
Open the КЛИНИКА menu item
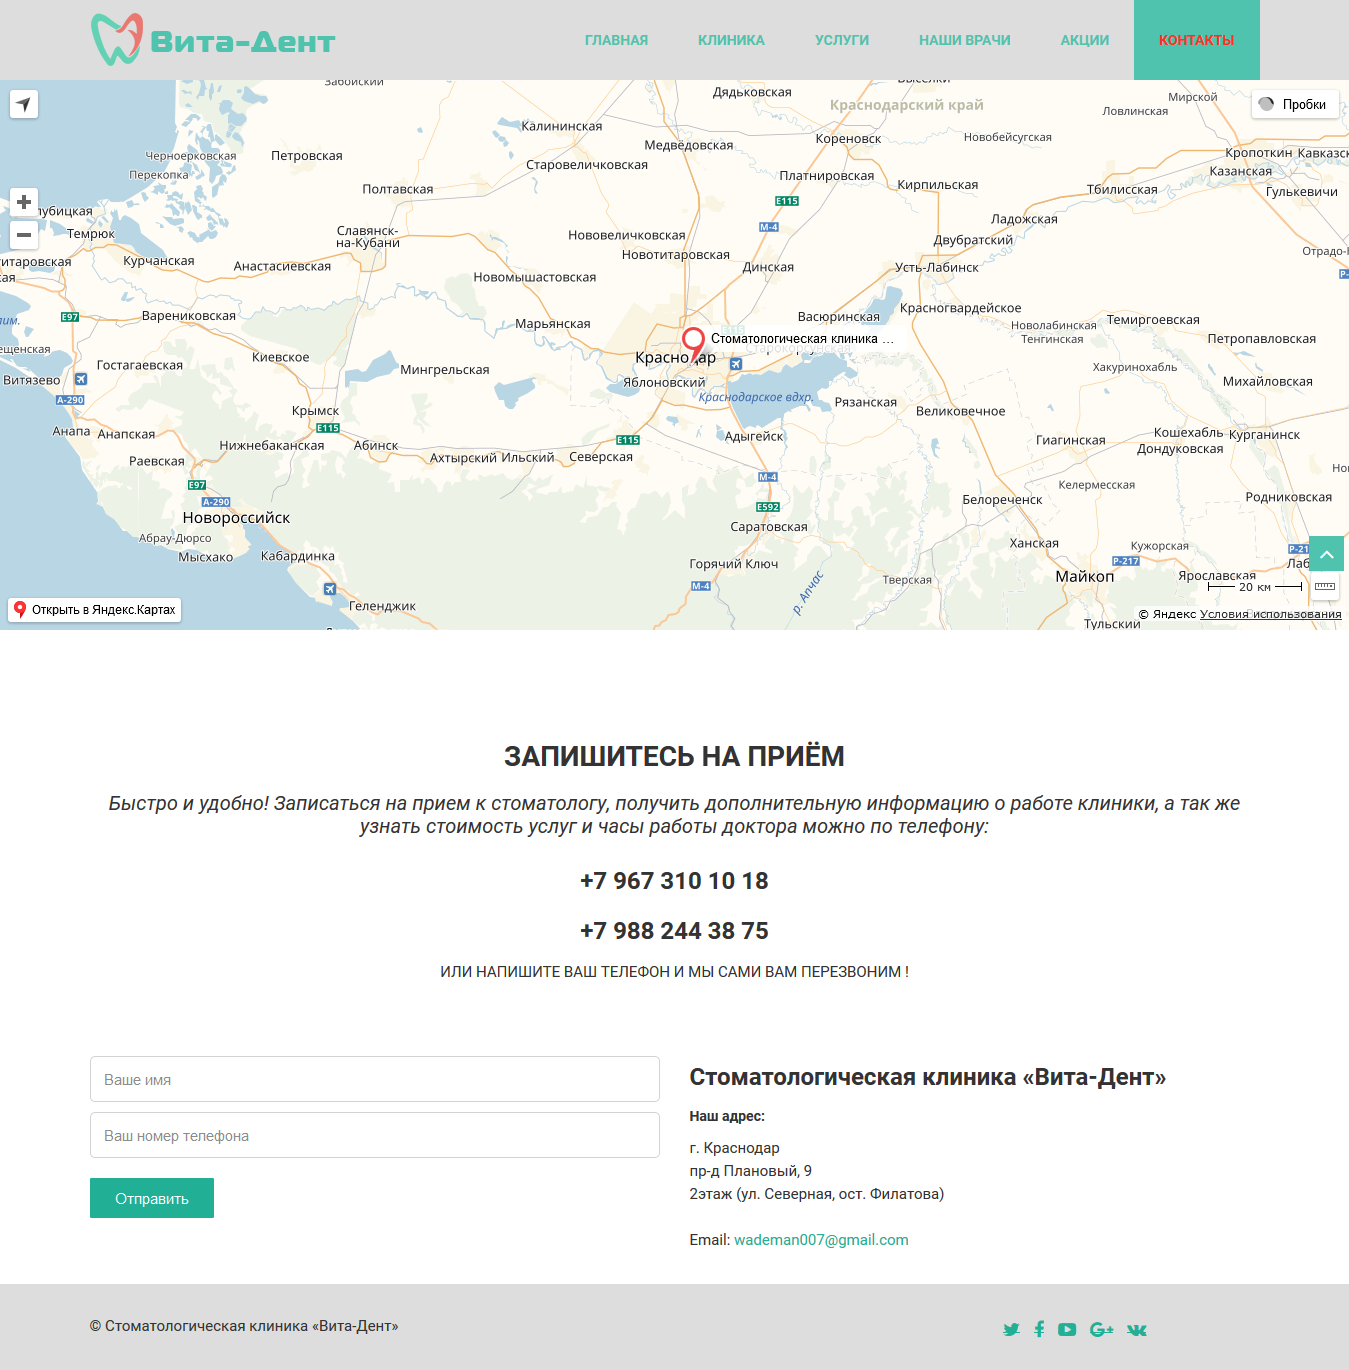[x=731, y=40]
